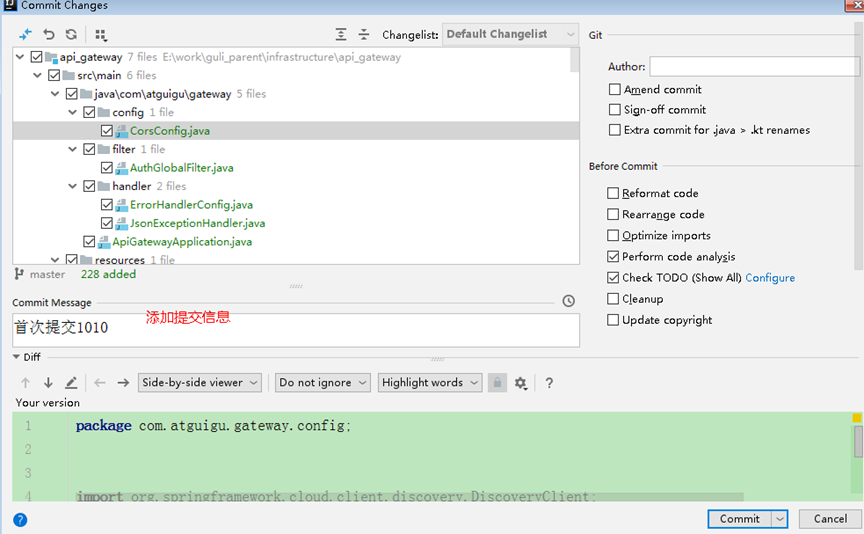This screenshot has height=534, width=864.
Task: Click the Cancel button
Action: point(830,519)
